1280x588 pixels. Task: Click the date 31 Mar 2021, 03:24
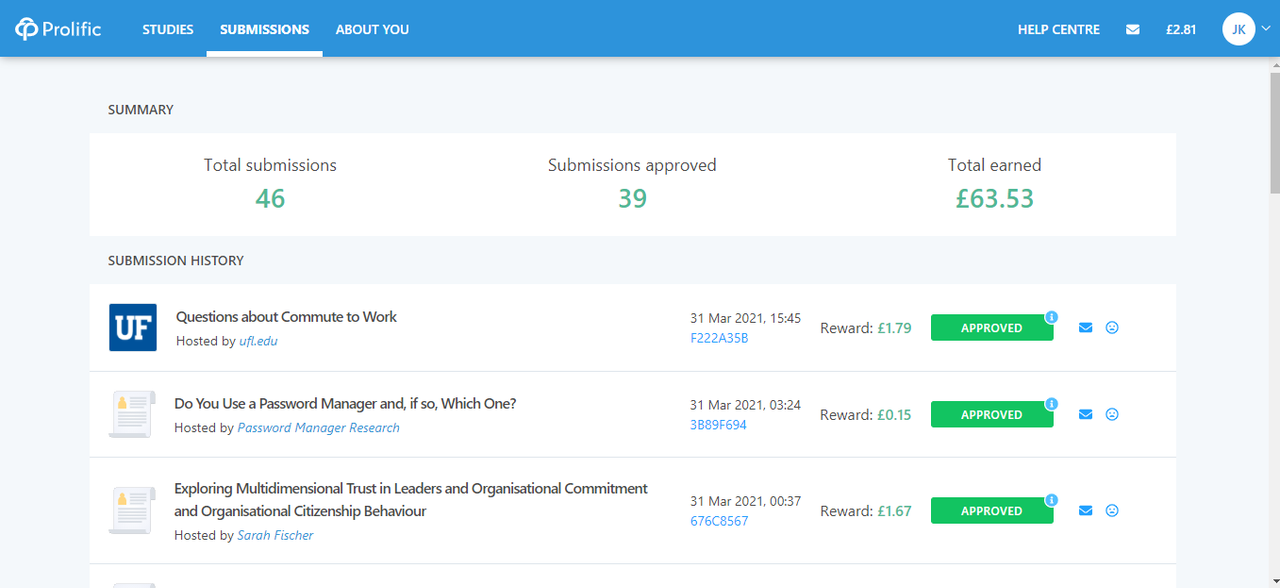[x=745, y=406]
